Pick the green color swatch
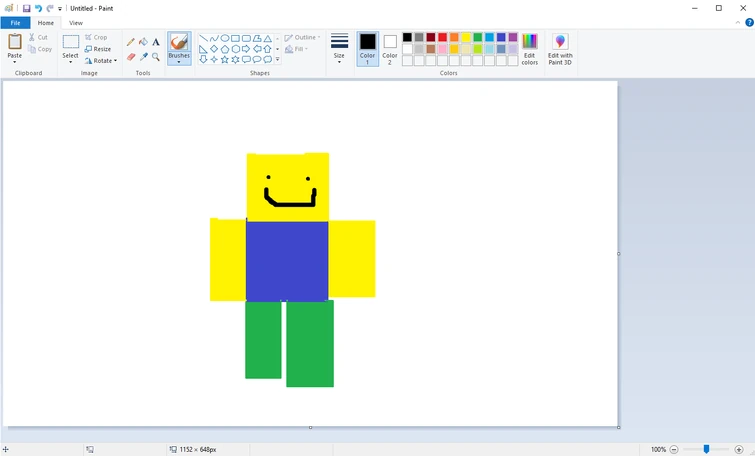This screenshot has width=755, height=456. 478,37
